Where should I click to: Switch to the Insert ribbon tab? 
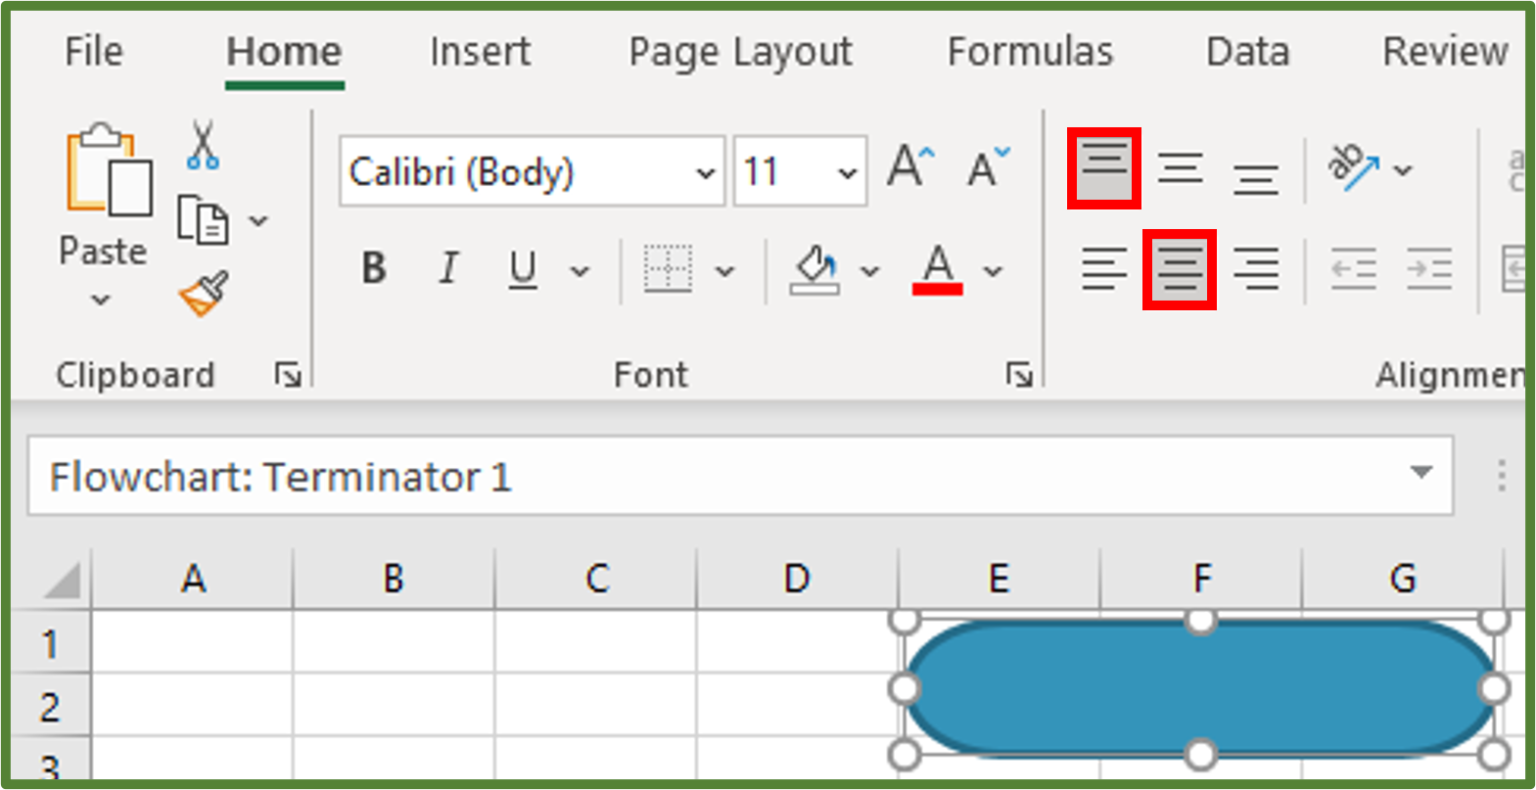(479, 52)
